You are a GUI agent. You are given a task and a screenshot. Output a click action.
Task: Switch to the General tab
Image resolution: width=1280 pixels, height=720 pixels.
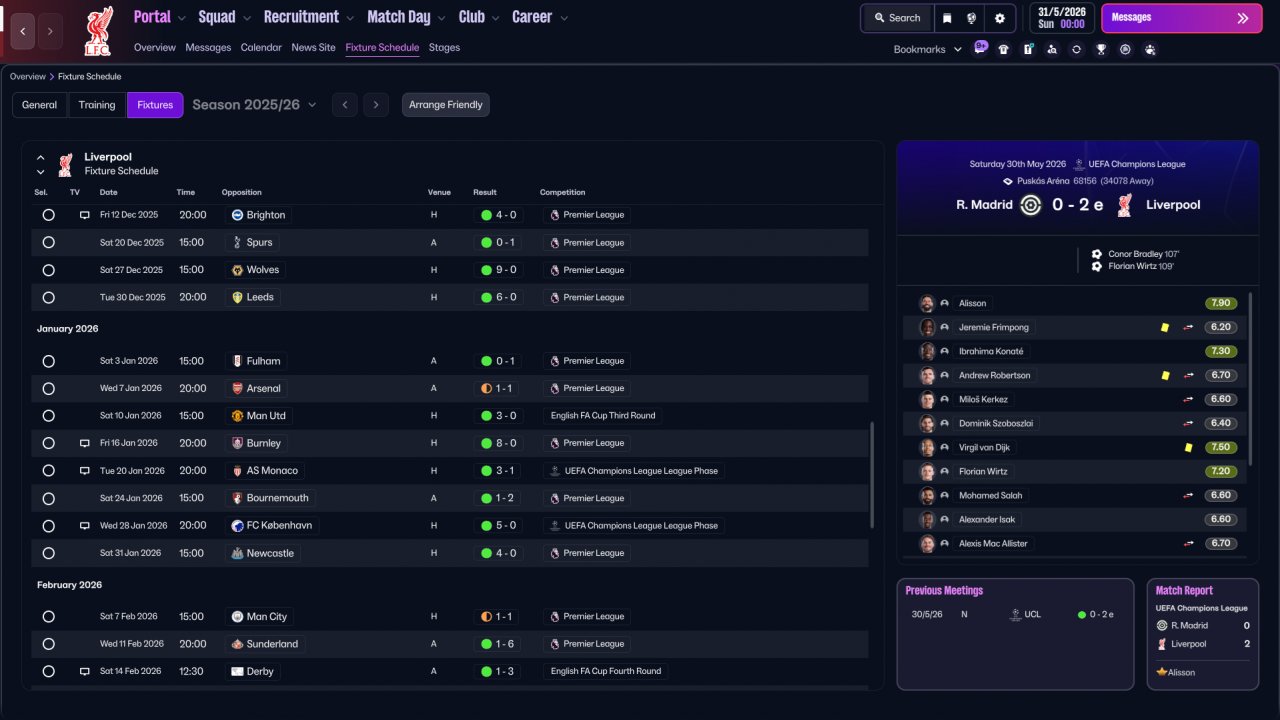40,105
